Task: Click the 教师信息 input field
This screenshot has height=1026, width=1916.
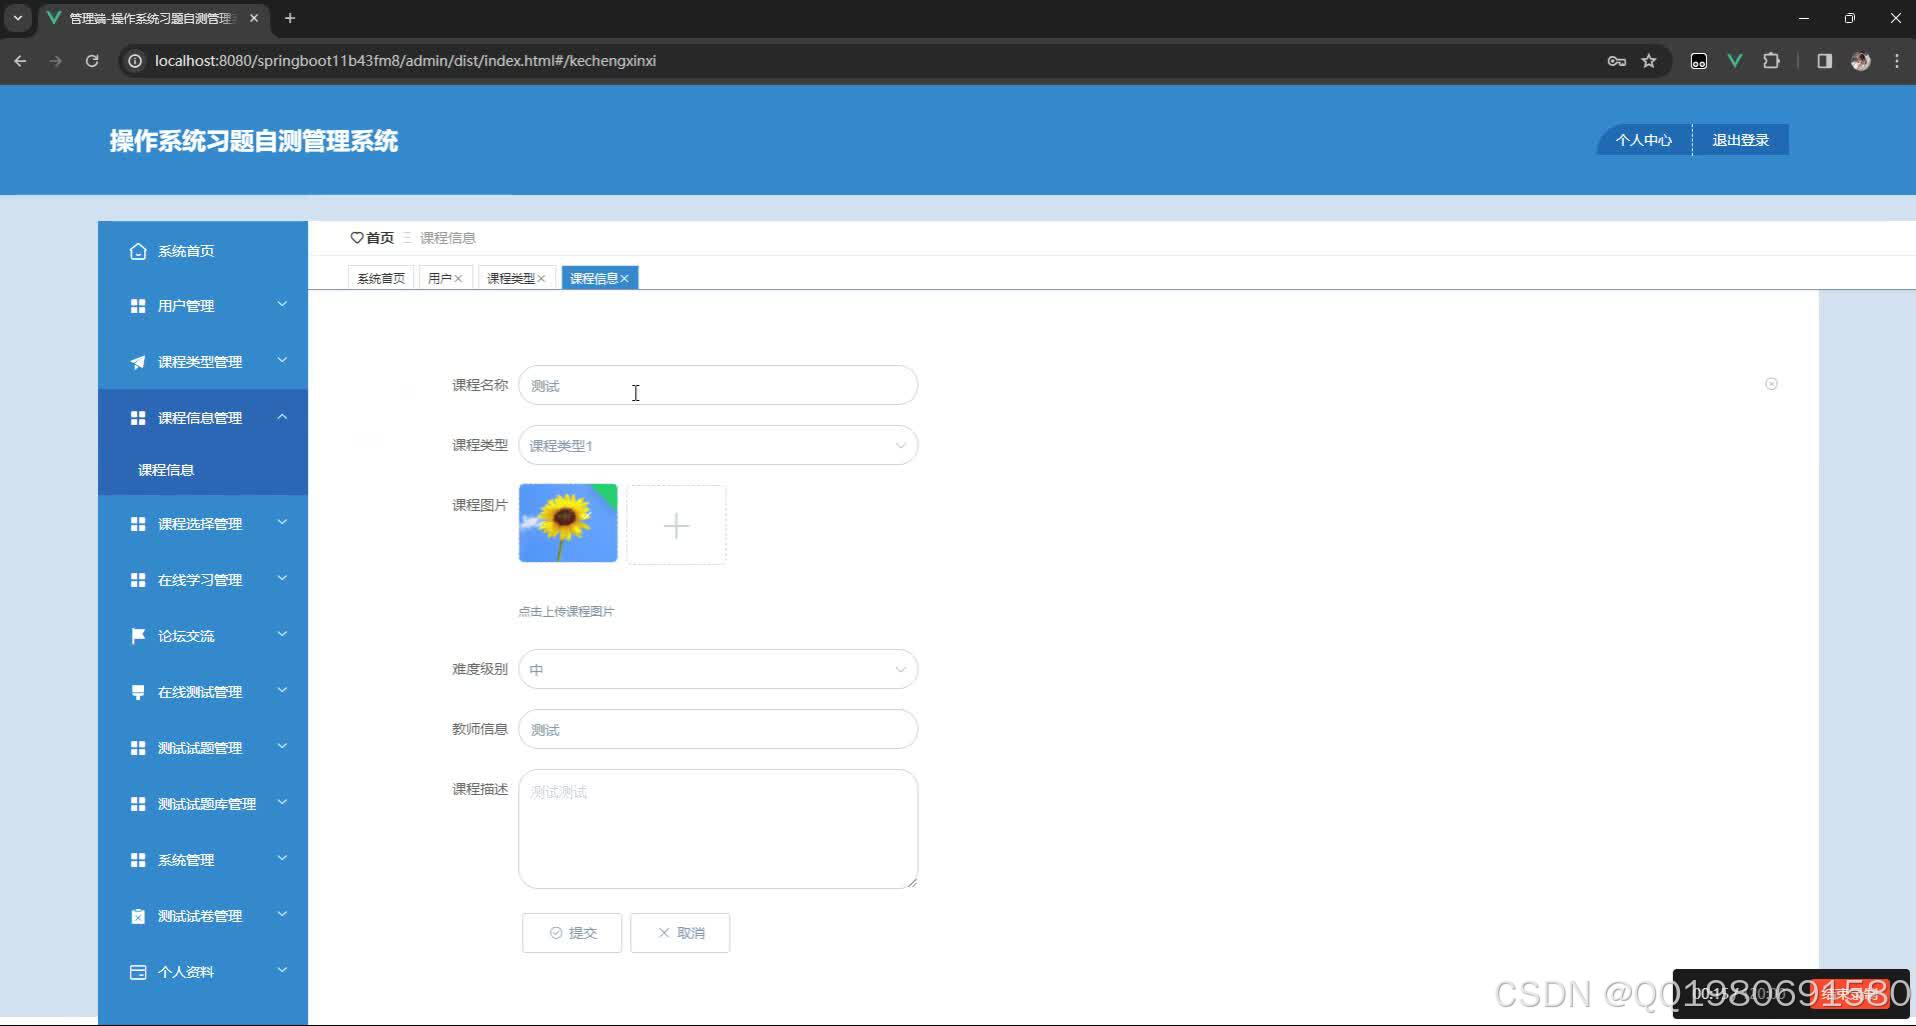Action: (x=718, y=729)
